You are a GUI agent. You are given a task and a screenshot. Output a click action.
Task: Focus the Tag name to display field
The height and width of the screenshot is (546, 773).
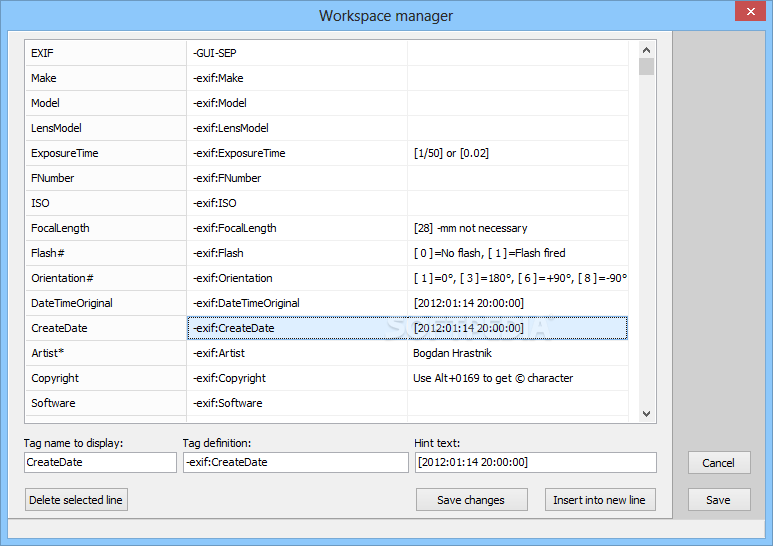[100, 462]
